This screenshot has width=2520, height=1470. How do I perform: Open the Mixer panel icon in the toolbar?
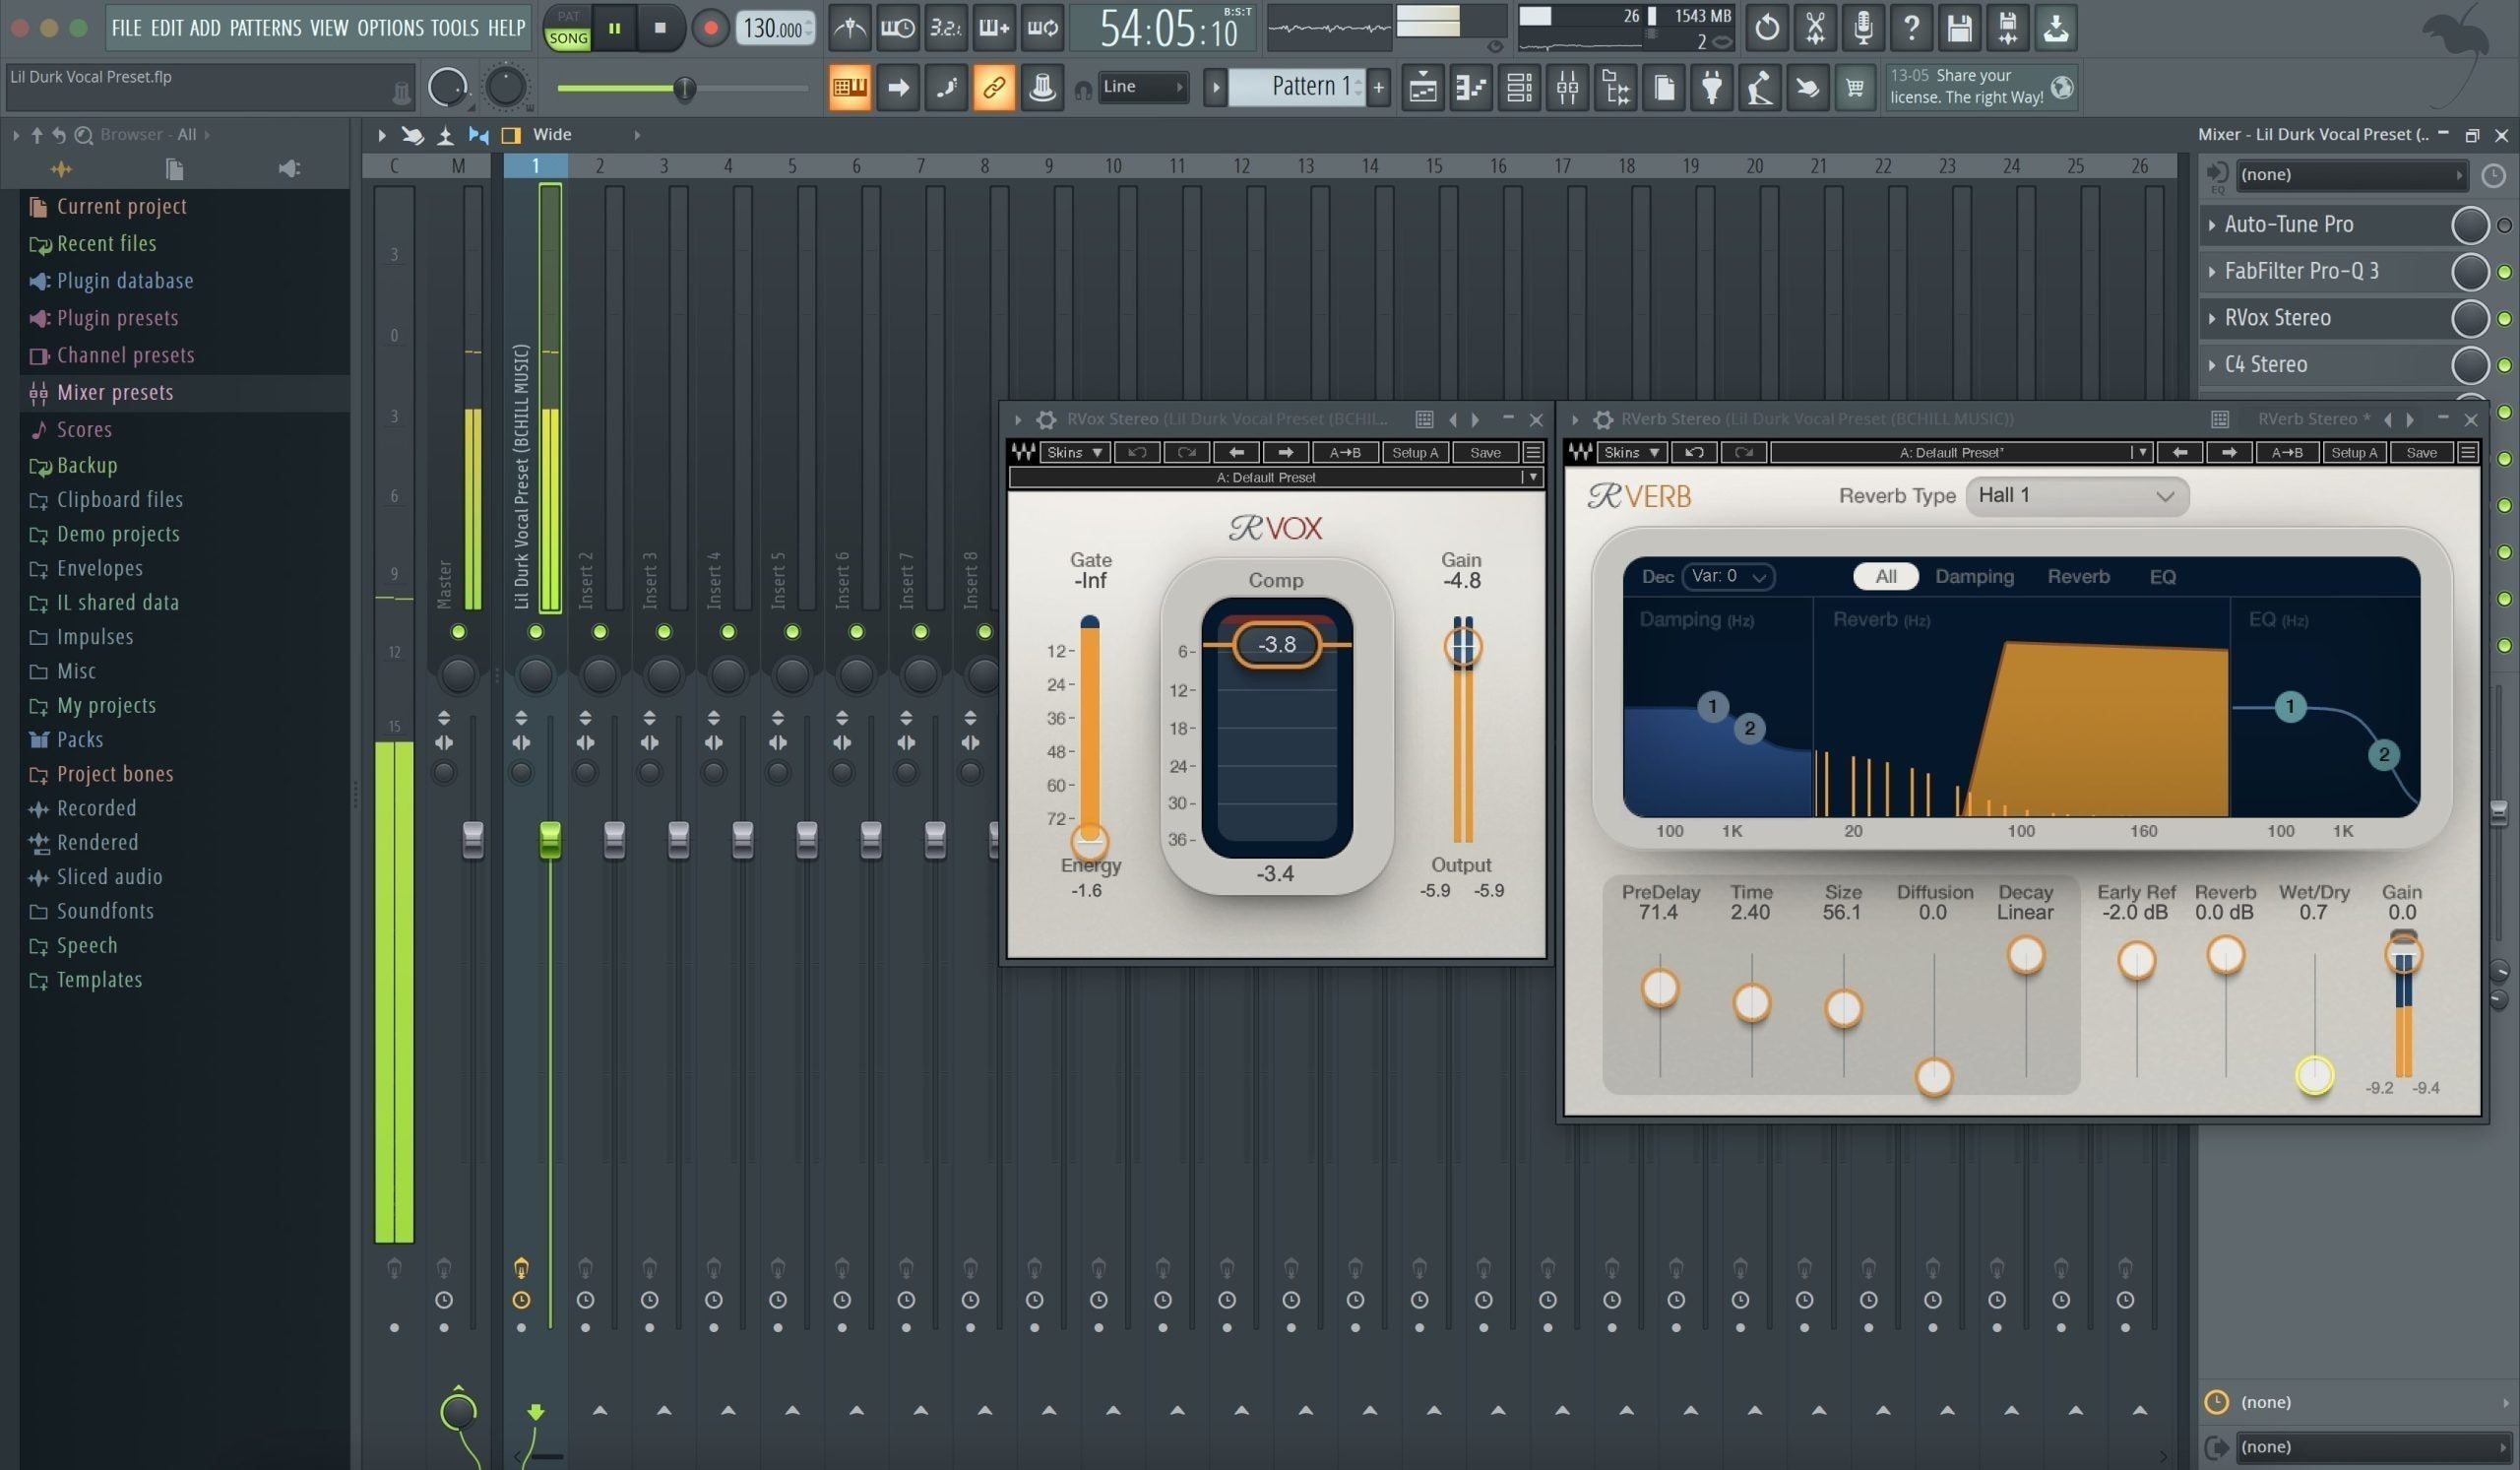[1568, 87]
